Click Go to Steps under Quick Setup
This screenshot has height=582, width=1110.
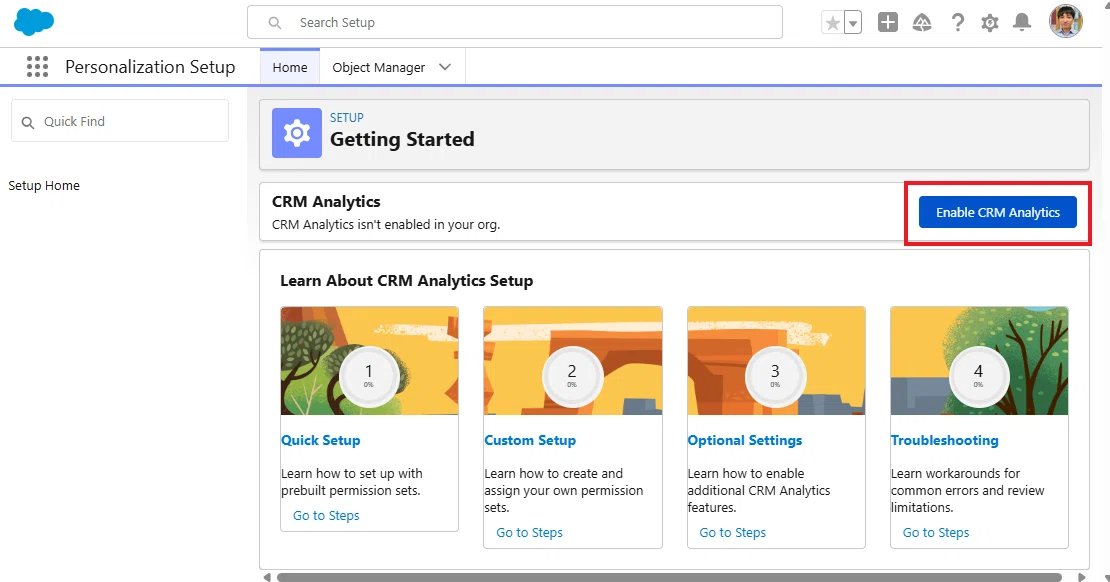tap(326, 515)
